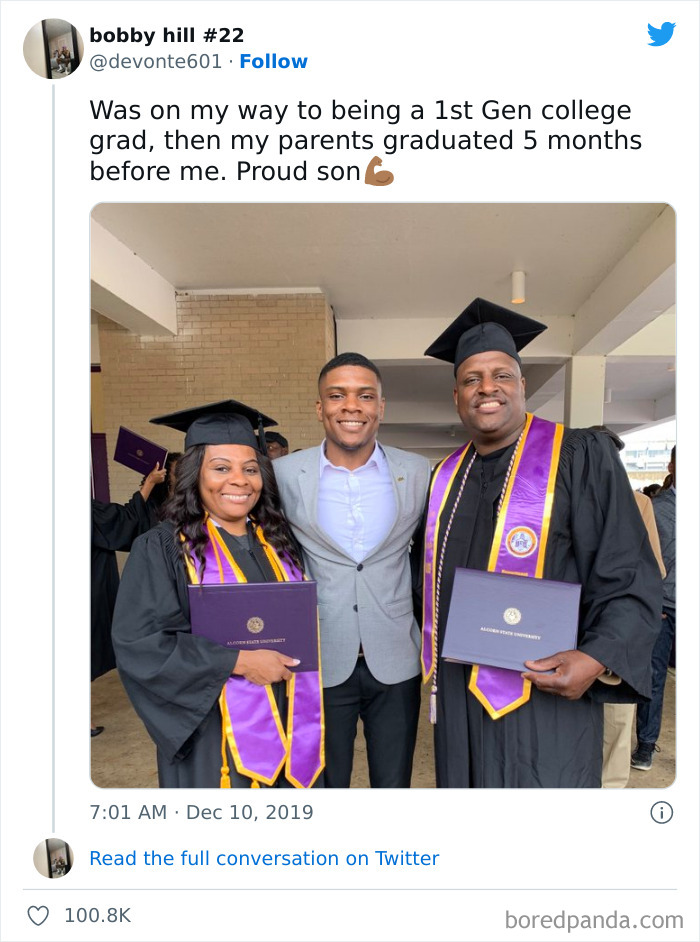700x942 pixels.
Task: Follow the tweet author
Action: tap(273, 61)
